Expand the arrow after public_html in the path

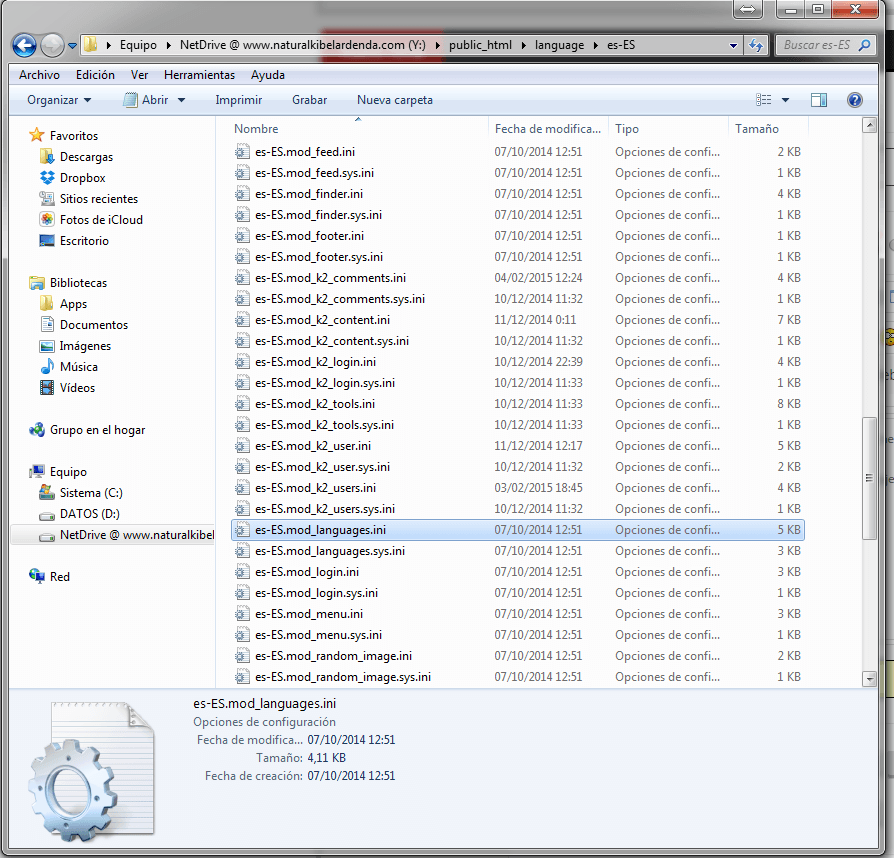(x=523, y=45)
